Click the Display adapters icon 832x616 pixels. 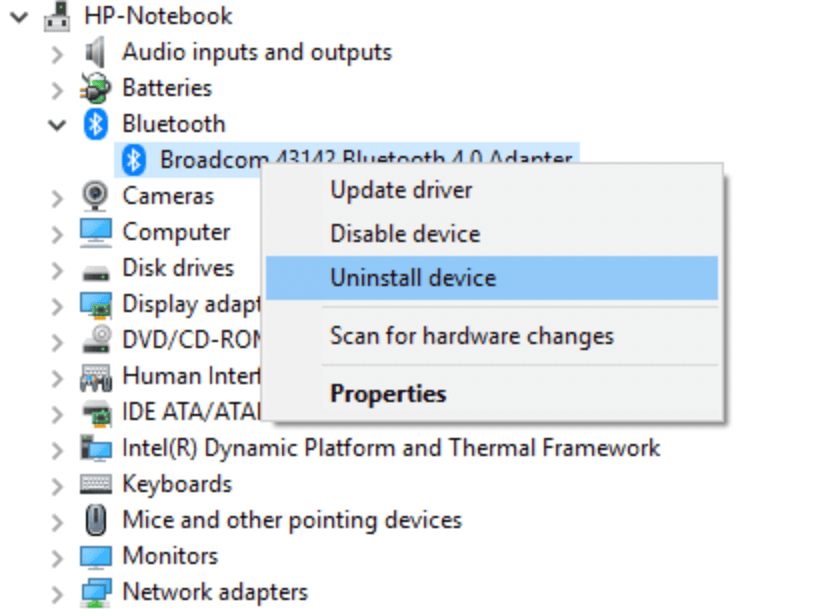[97, 304]
